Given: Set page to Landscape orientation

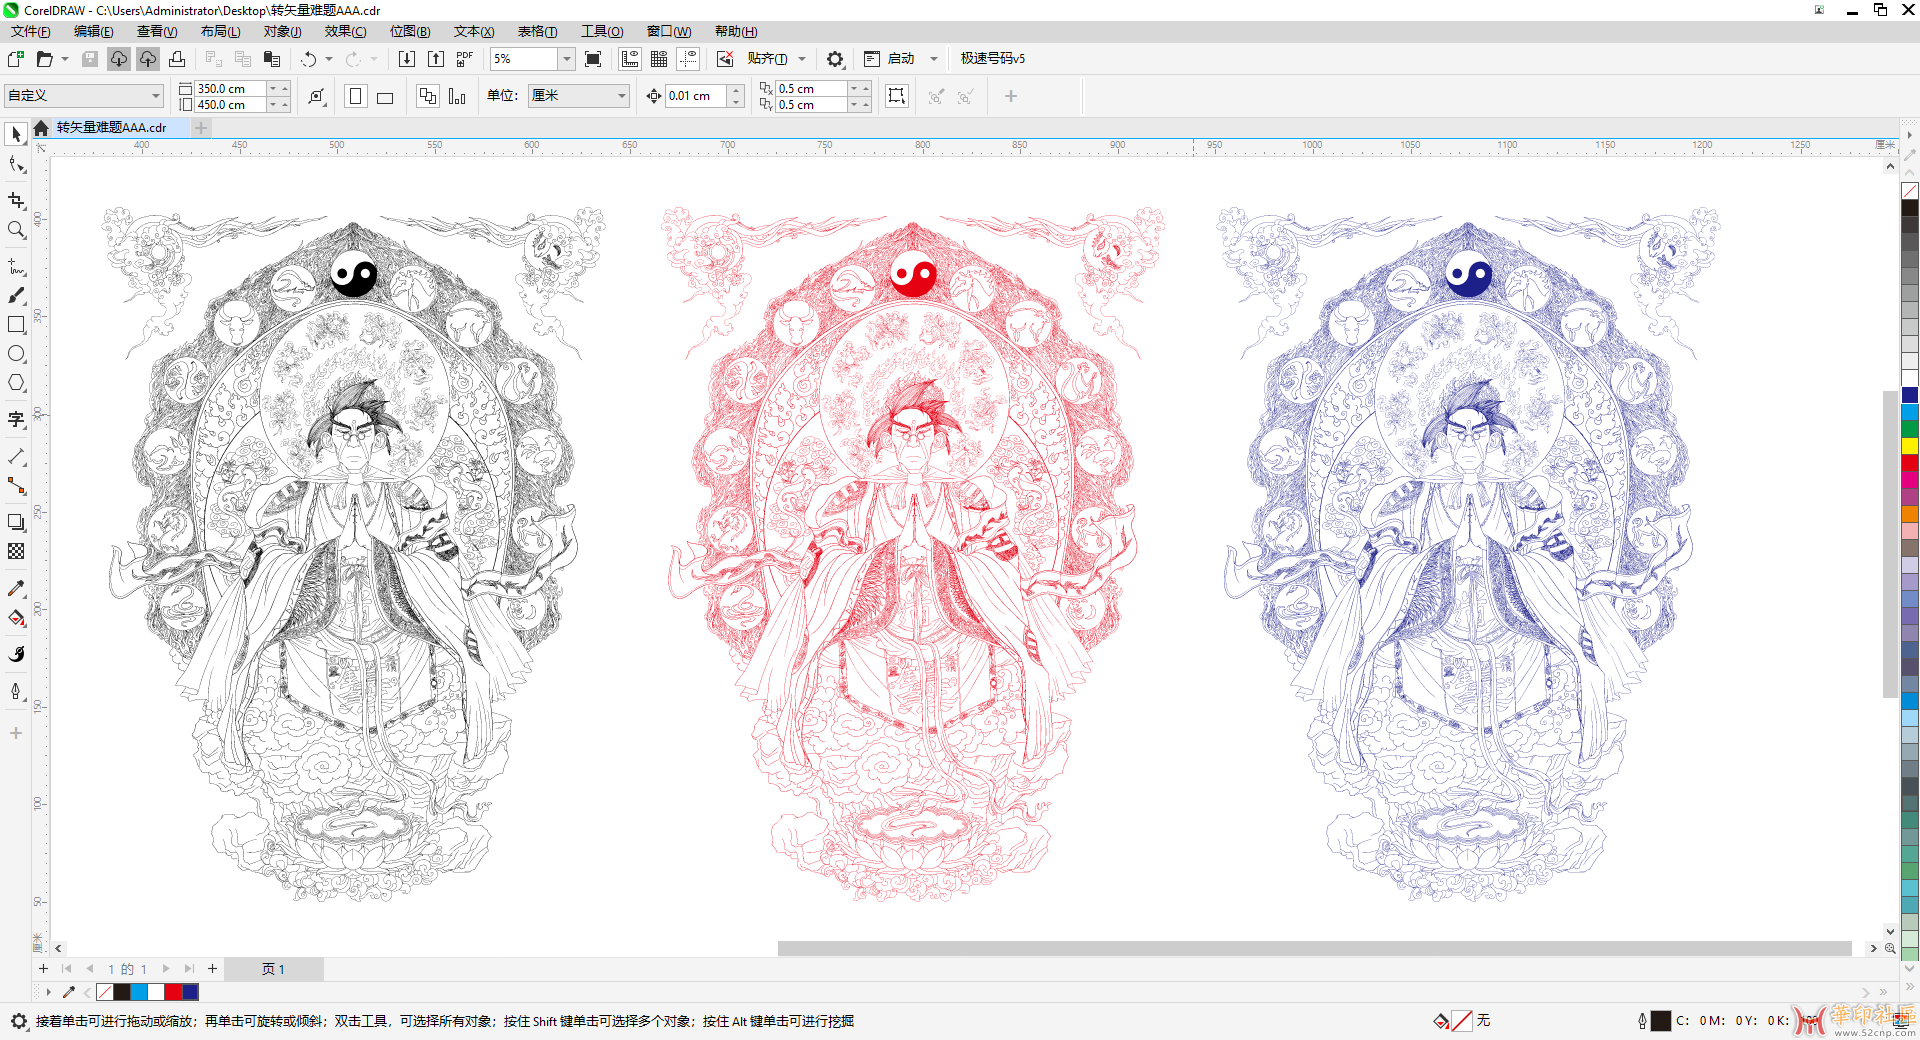Looking at the screenshot, I should point(385,96).
